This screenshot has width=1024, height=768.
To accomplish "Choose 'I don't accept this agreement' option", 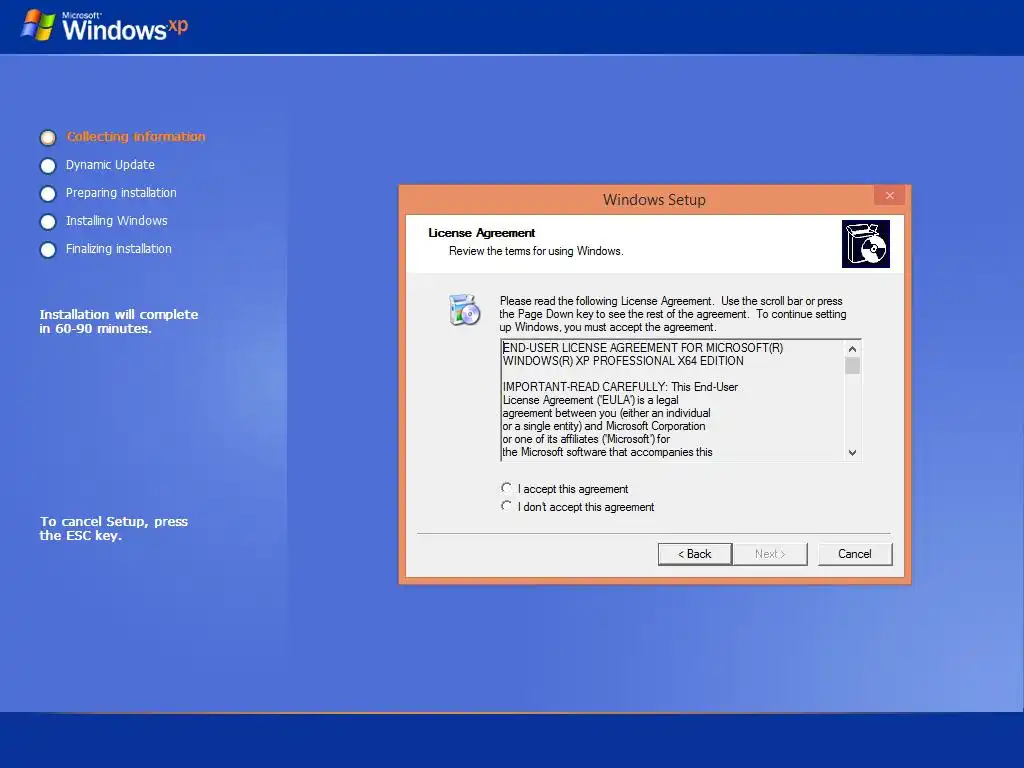I will [x=506, y=506].
